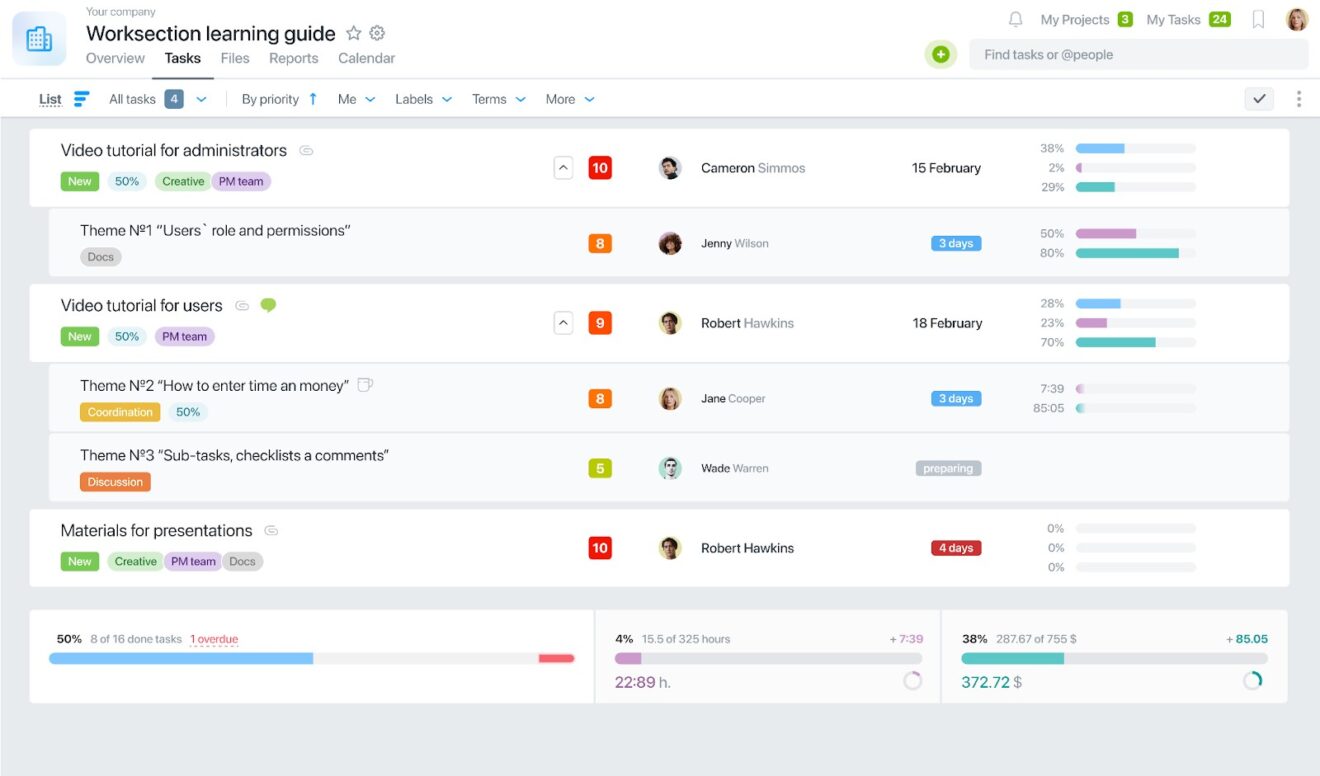Click the green plus button to create a task

(940, 54)
